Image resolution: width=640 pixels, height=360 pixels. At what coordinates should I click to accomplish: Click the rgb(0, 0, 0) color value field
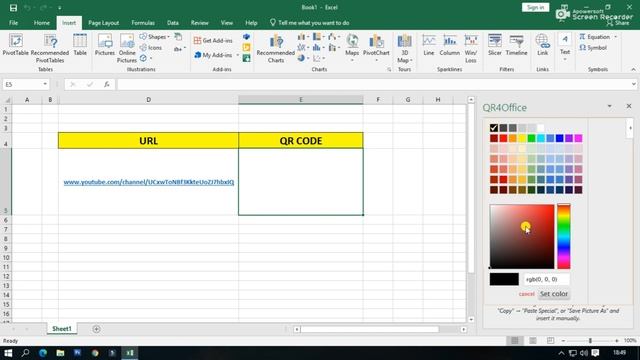coord(547,279)
